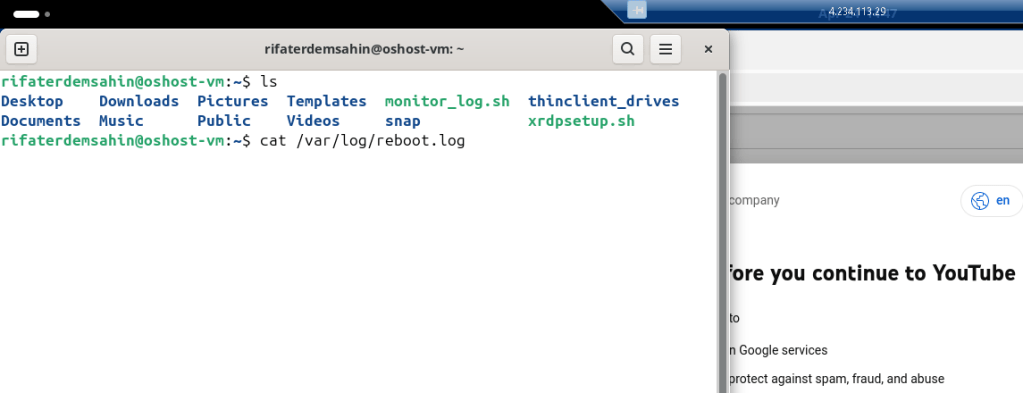This screenshot has width=1023, height=393.
Task: Open the en language selector in browser
Action: [992, 201]
